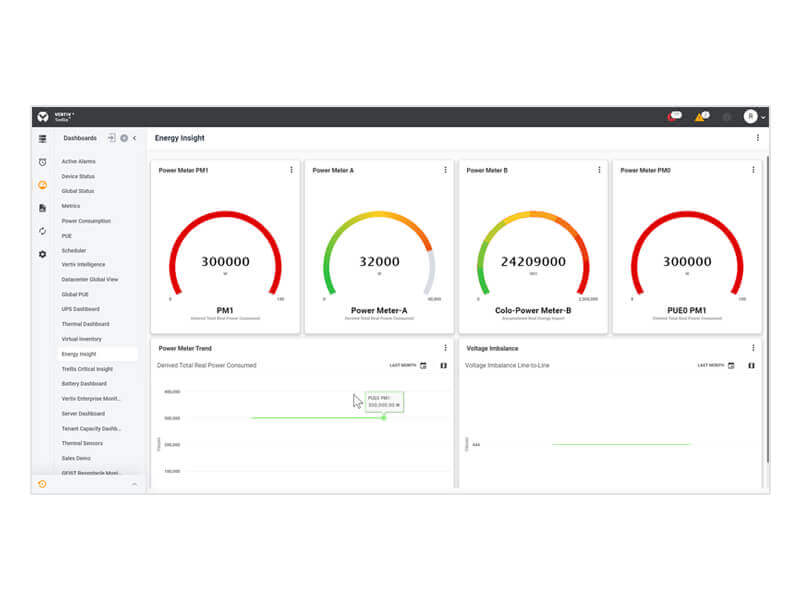
Task: Click the add new dashboard icon
Action: click(x=113, y=138)
